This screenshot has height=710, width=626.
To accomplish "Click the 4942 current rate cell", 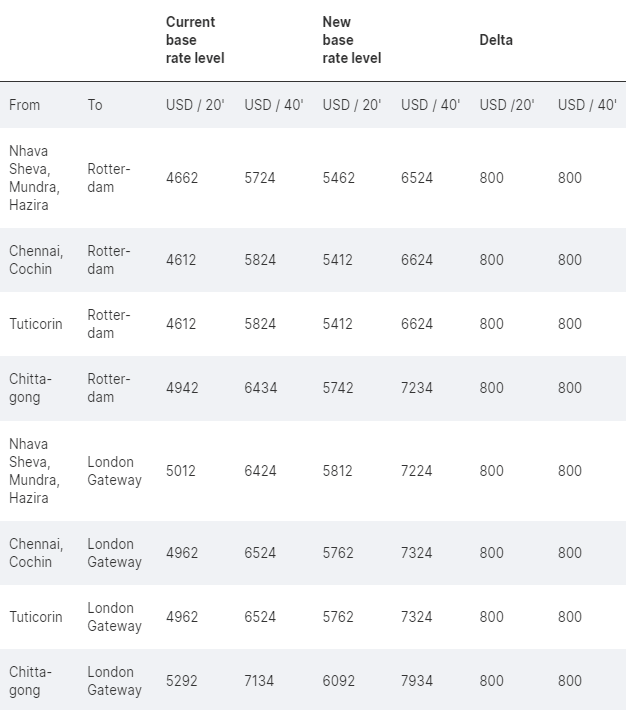I will [182, 388].
